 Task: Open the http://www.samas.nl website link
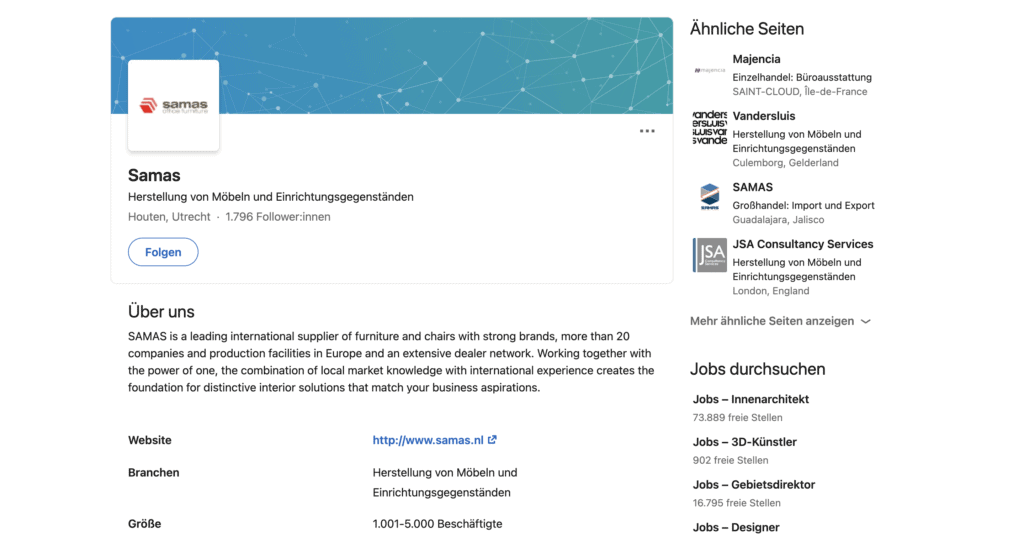(428, 440)
